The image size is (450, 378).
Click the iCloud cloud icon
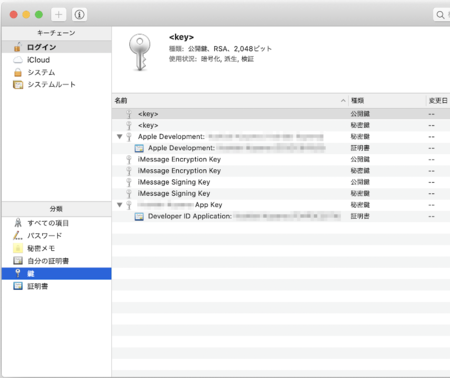click(18, 60)
